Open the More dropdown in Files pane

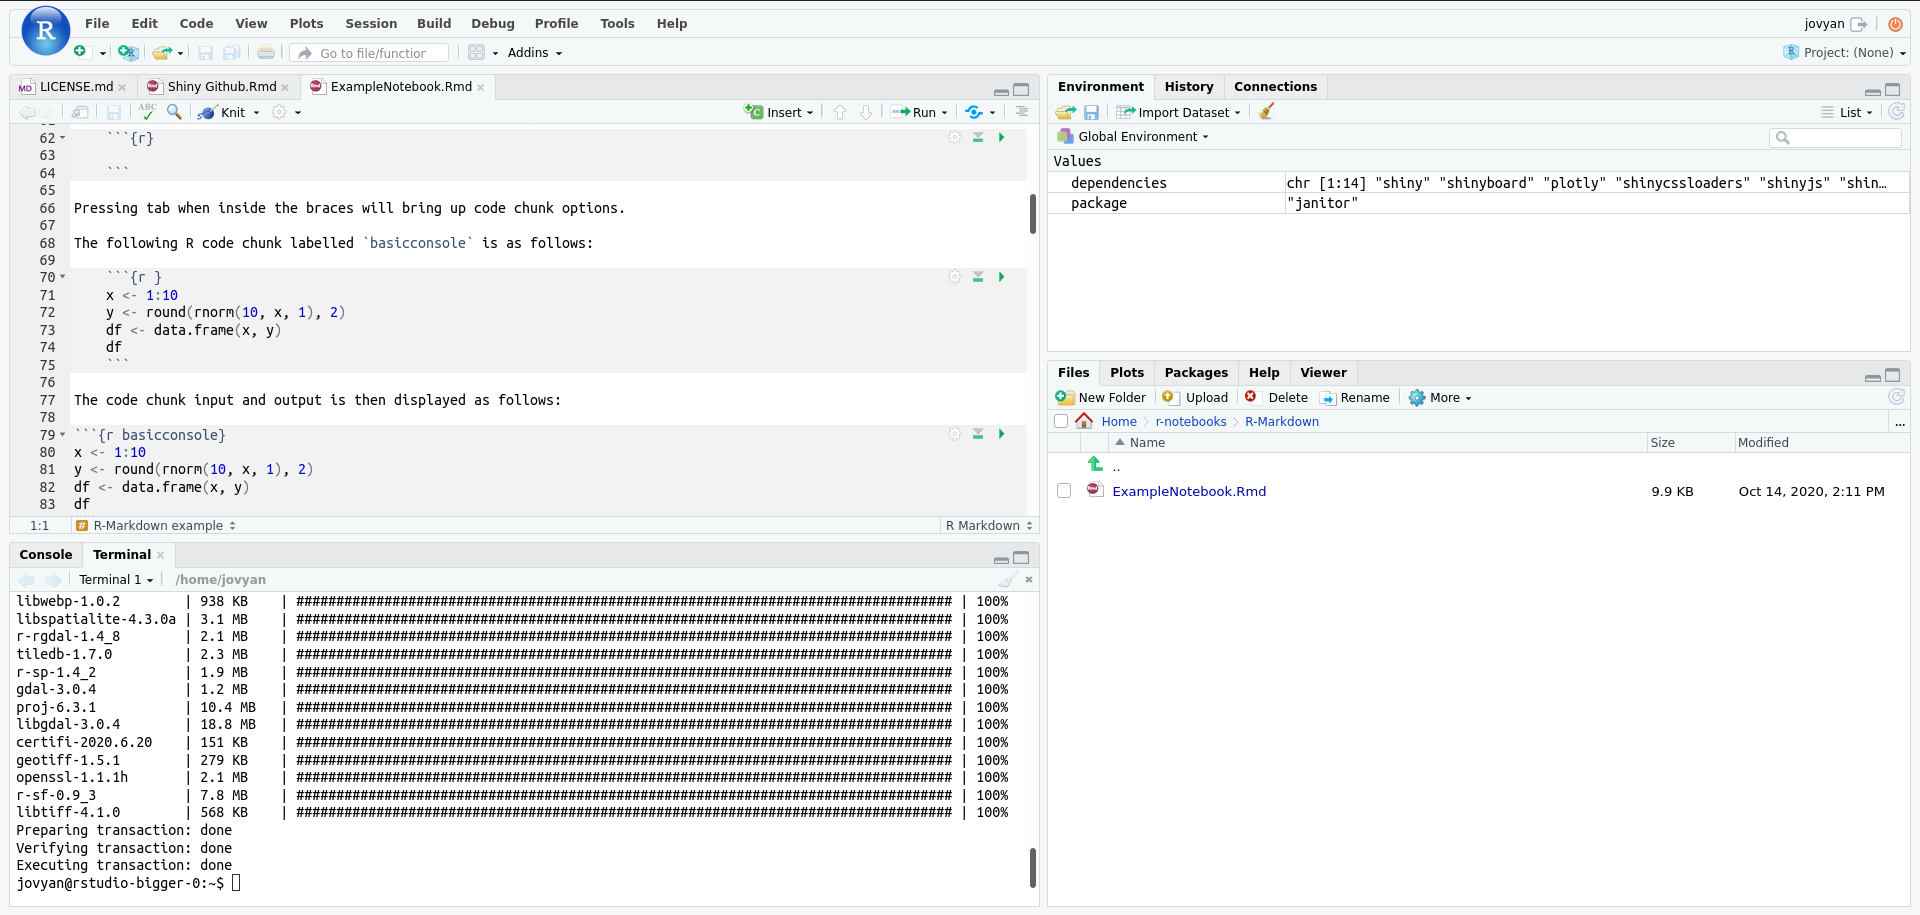(1440, 397)
